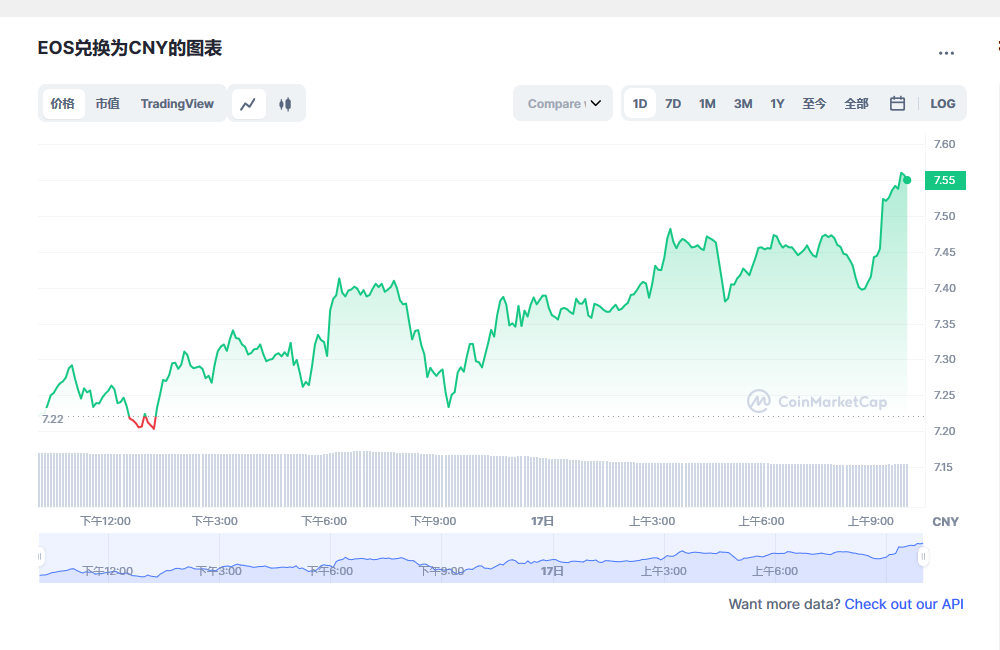Select the 7D time range
1000x650 pixels.
[x=673, y=103]
